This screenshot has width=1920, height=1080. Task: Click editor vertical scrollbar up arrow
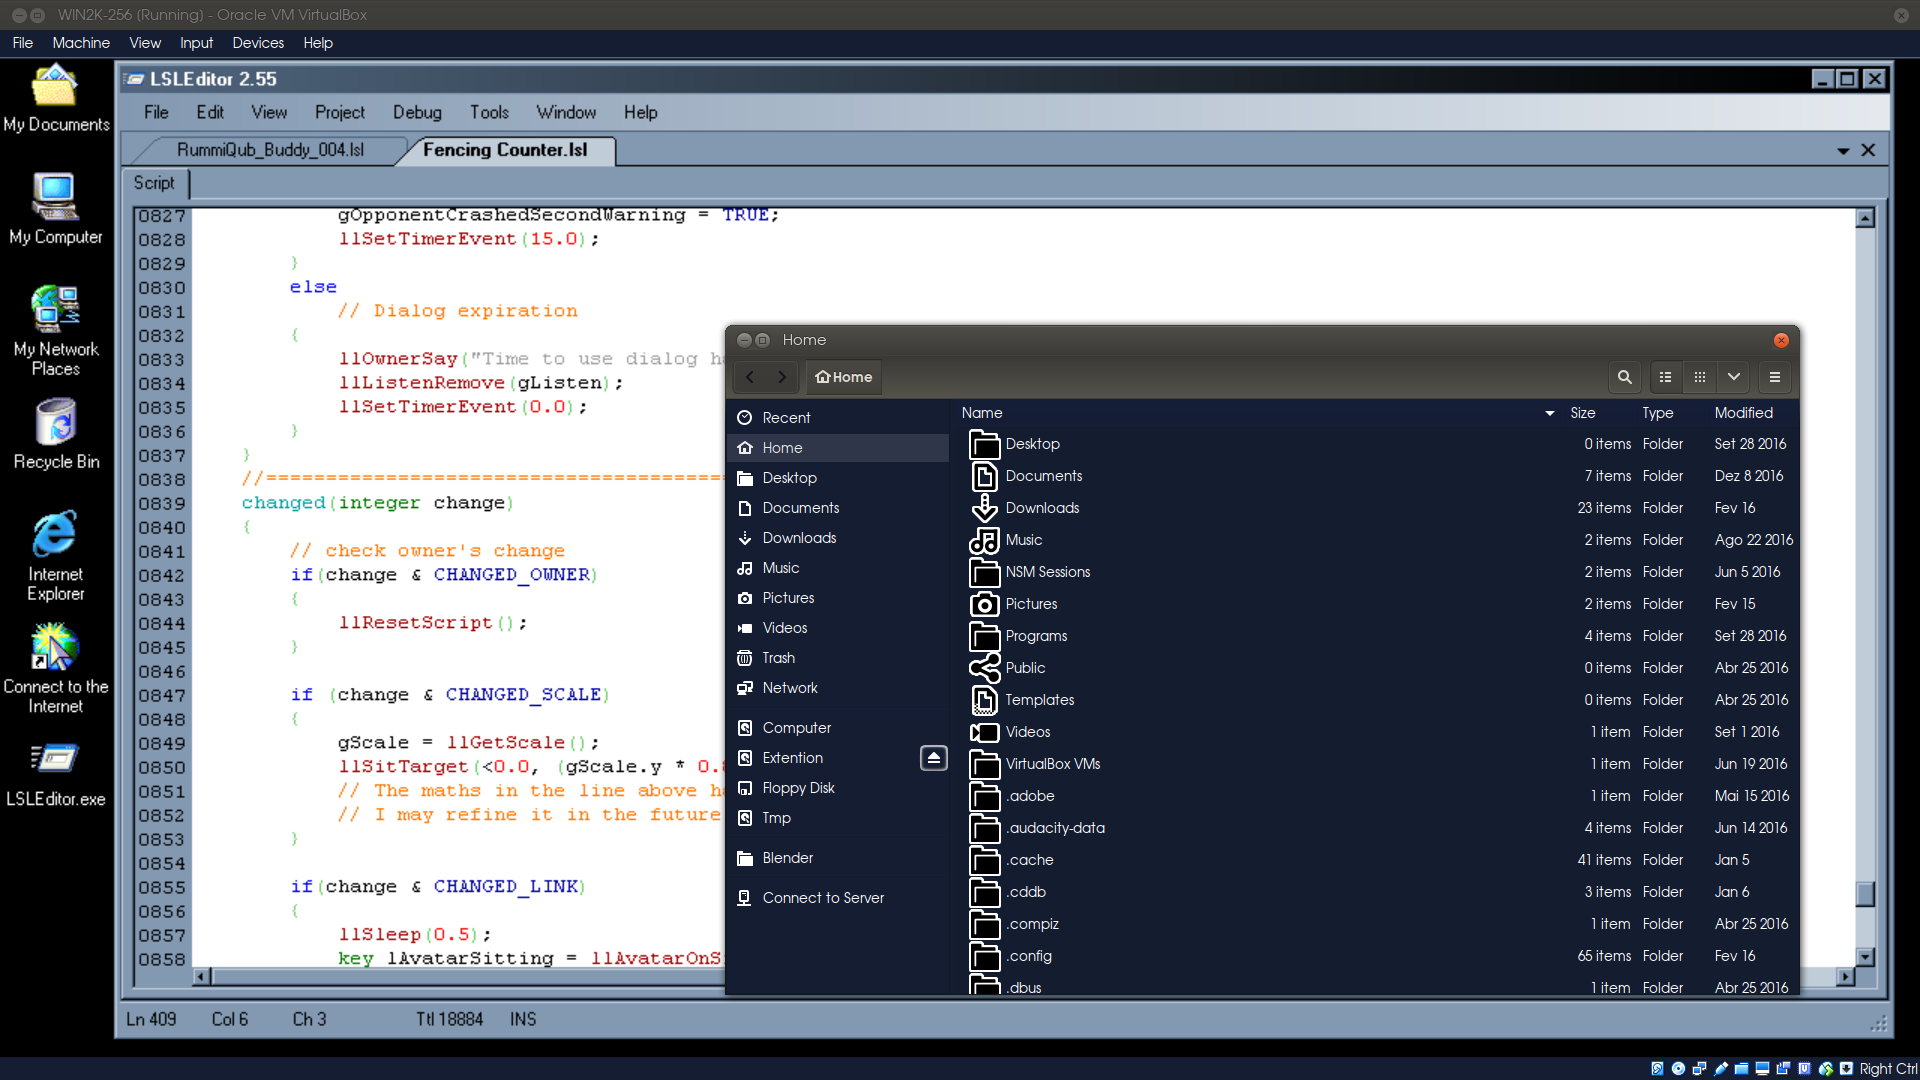point(1865,218)
